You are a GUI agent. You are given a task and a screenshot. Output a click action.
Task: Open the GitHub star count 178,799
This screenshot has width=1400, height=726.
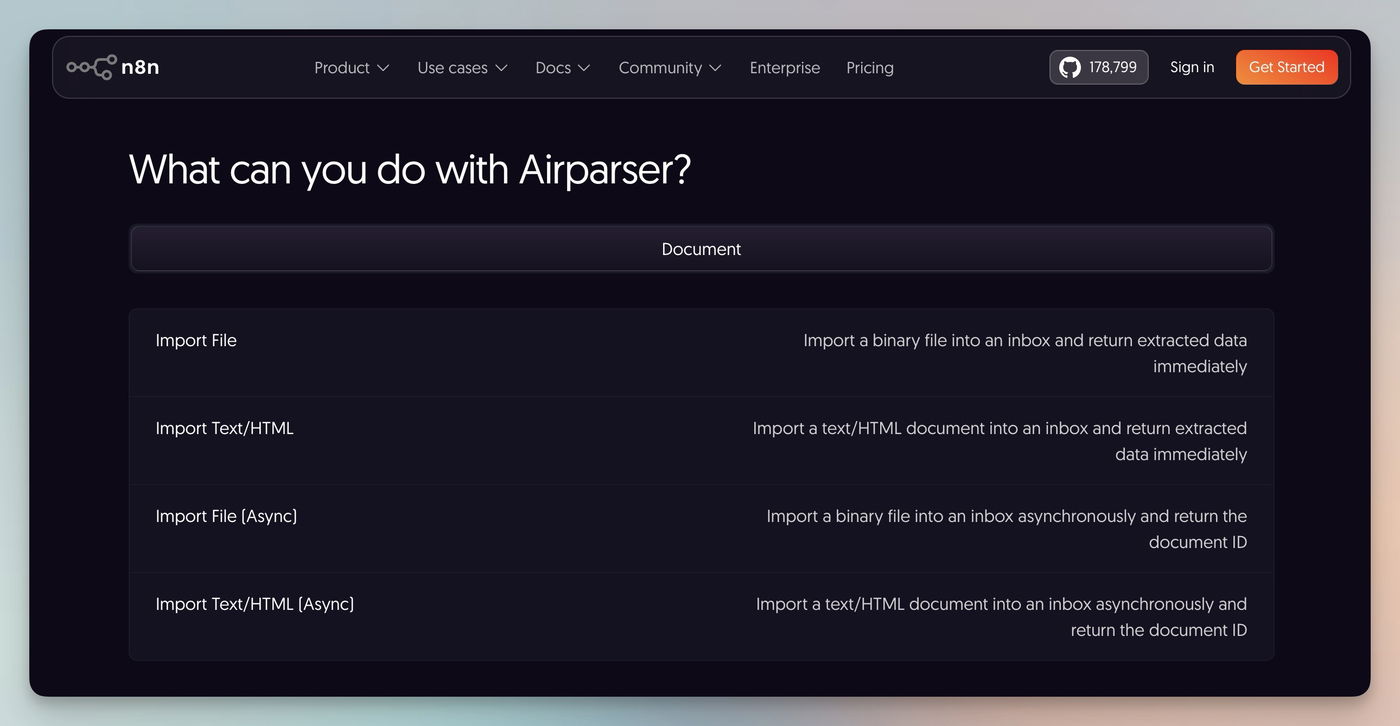pos(1112,67)
